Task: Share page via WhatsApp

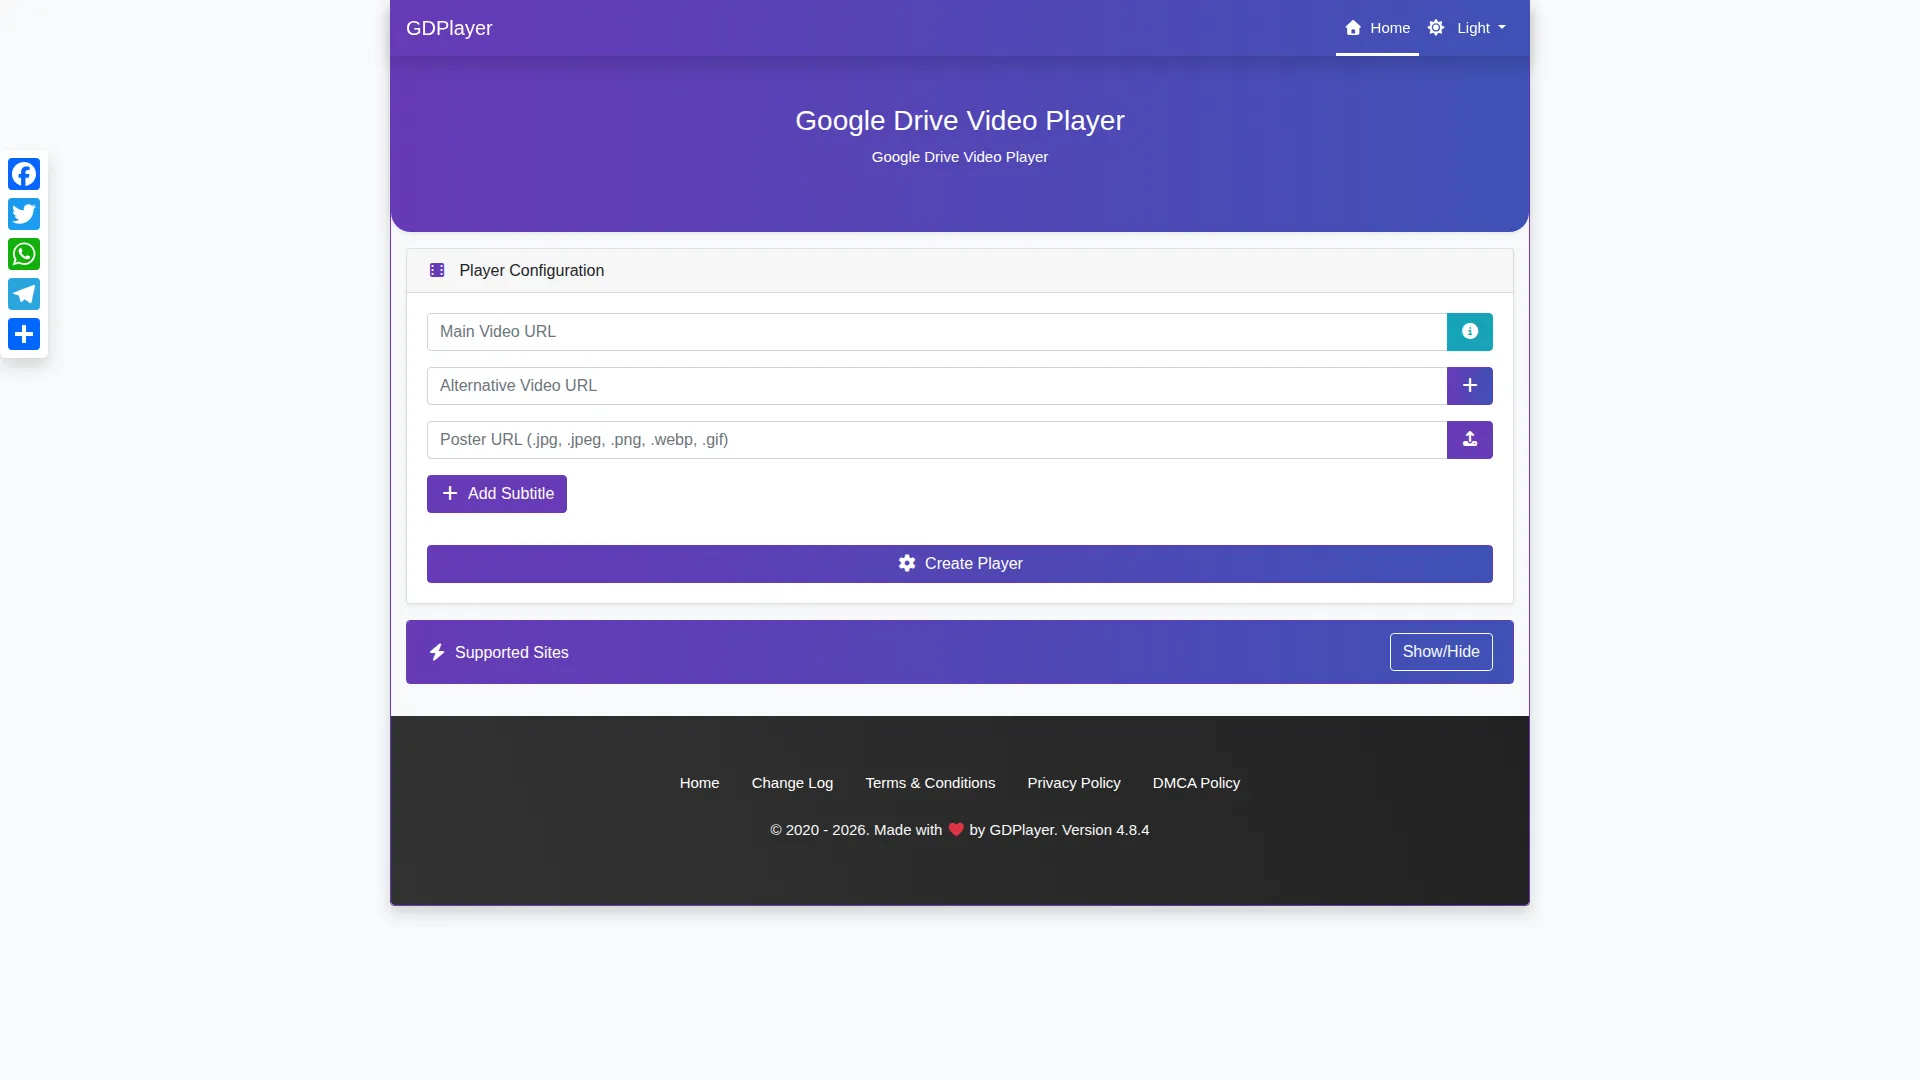Action: tap(24, 254)
